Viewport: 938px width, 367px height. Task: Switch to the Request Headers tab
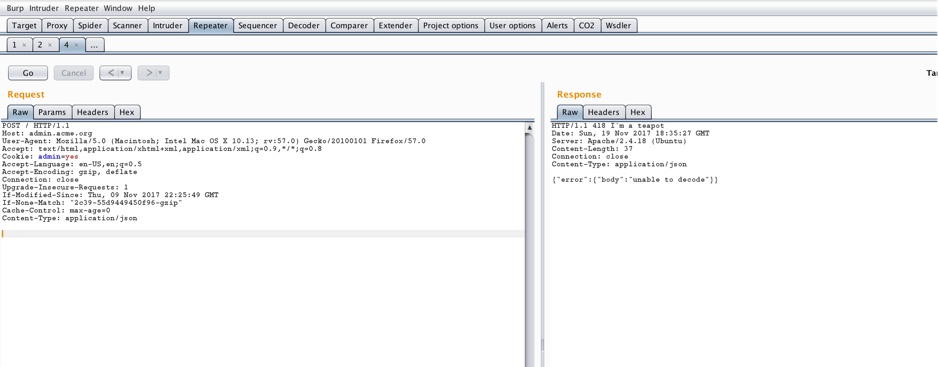click(x=93, y=112)
